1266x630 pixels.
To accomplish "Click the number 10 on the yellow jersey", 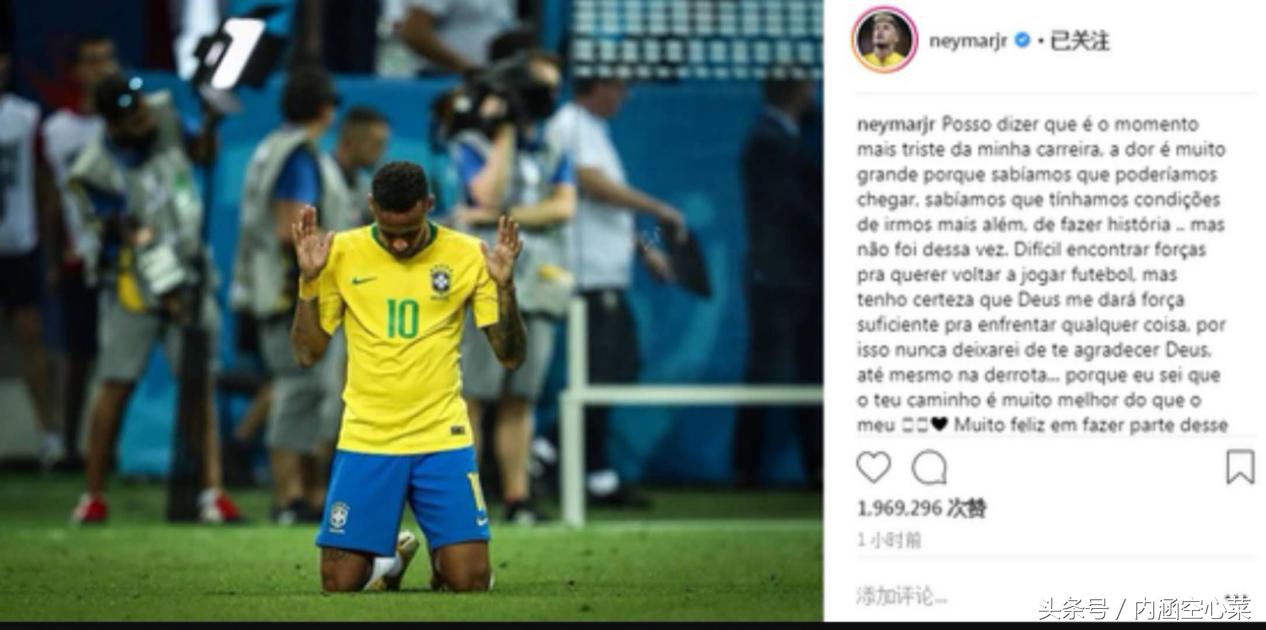I will tap(403, 318).
